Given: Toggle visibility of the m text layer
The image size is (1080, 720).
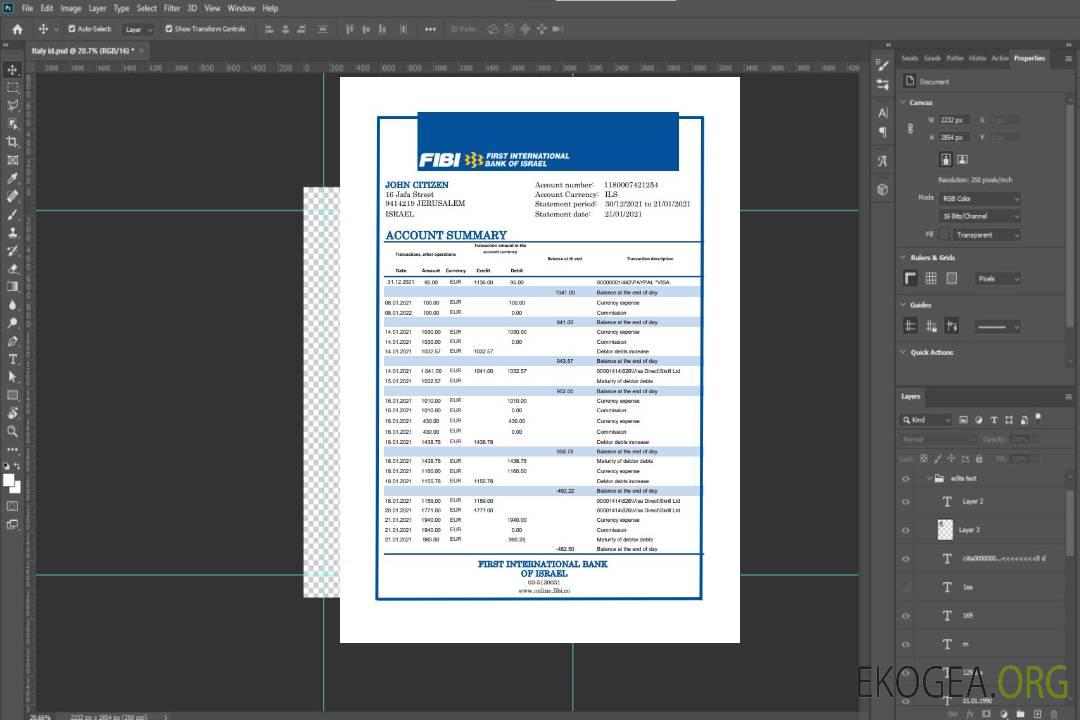Looking at the screenshot, I should coord(906,645).
